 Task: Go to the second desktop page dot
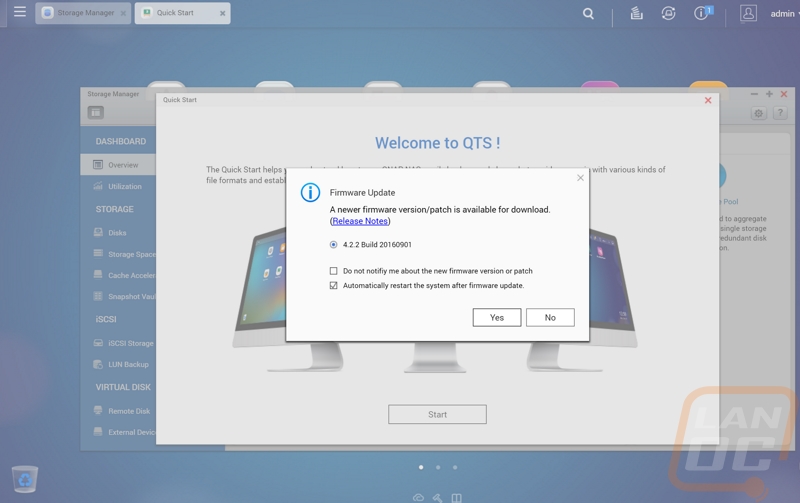click(438, 467)
